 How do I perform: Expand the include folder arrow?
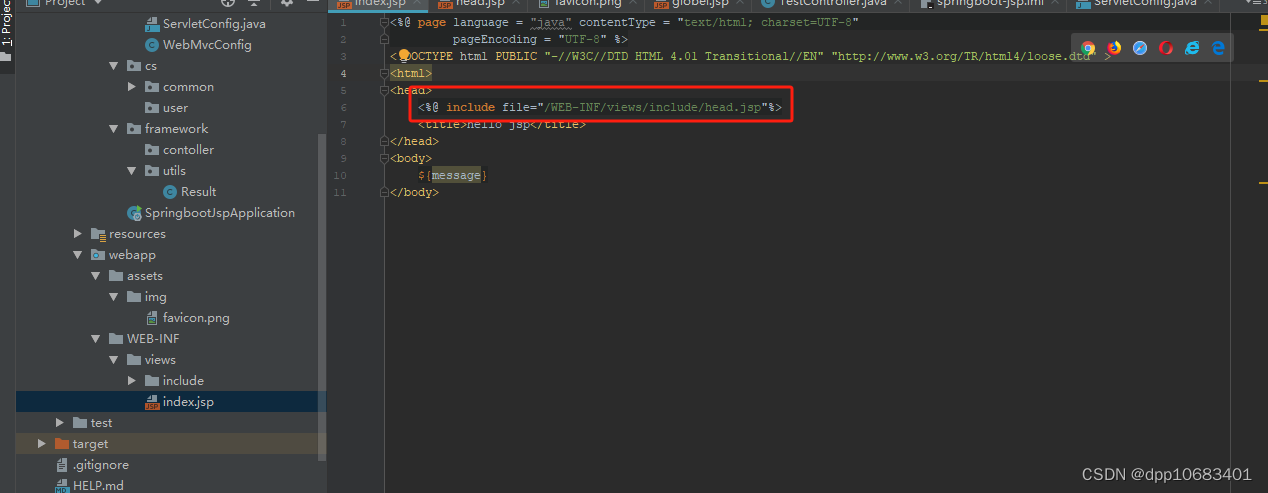click(x=132, y=380)
